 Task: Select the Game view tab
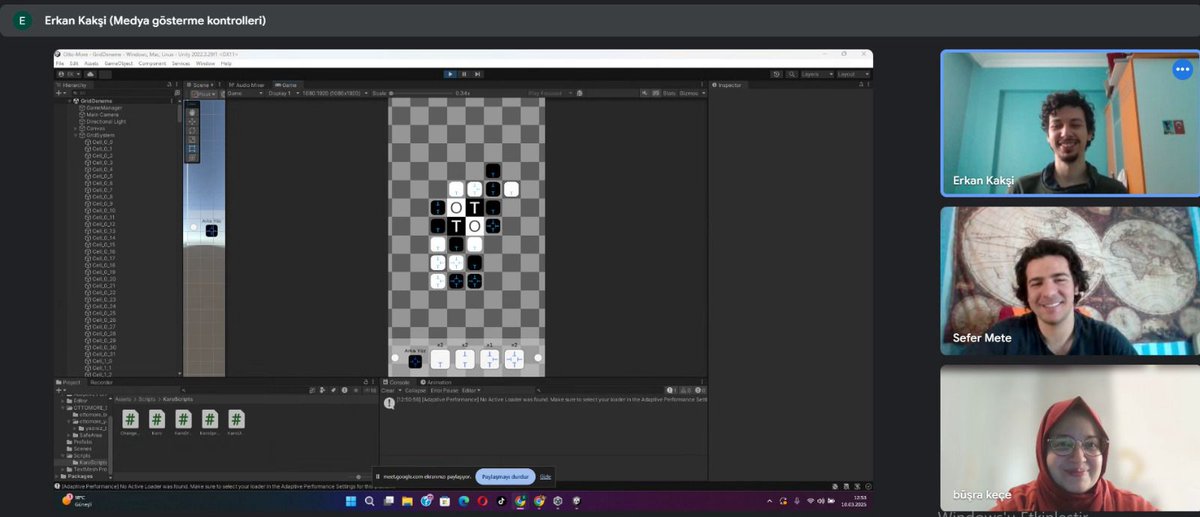tap(286, 85)
